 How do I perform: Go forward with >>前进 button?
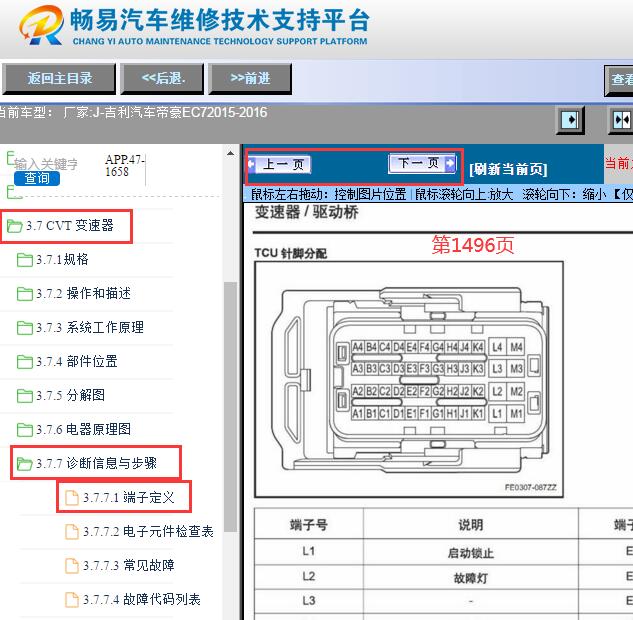[x=250, y=79]
